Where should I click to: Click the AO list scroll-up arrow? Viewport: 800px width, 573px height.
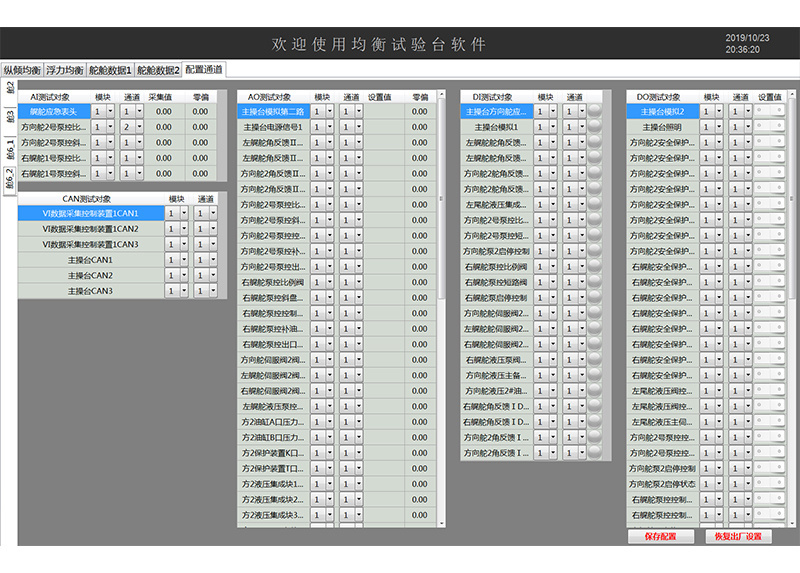(442, 96)
